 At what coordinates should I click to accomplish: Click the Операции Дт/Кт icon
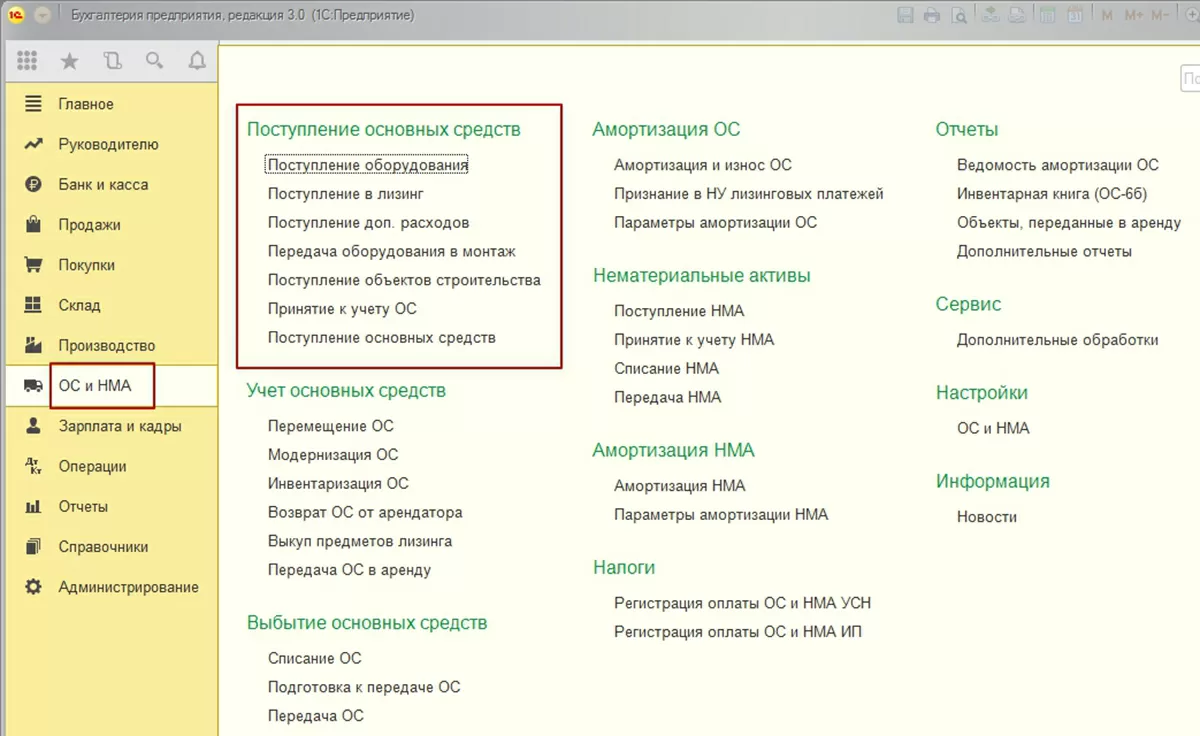(x=33, y=466)
